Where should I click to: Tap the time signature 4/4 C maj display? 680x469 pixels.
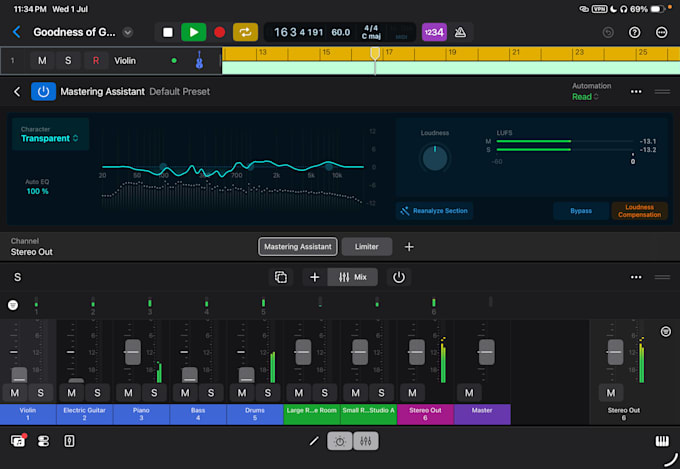coord(371,32)
